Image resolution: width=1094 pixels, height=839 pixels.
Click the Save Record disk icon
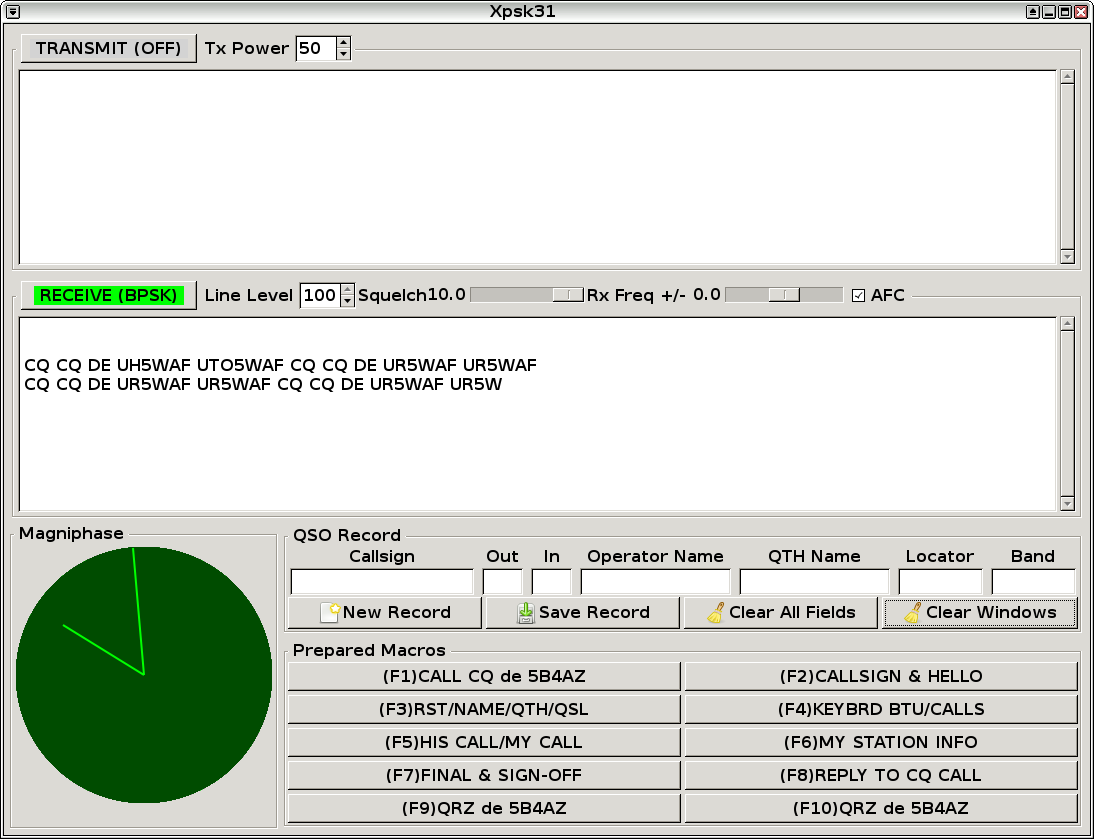coord(525,612)
